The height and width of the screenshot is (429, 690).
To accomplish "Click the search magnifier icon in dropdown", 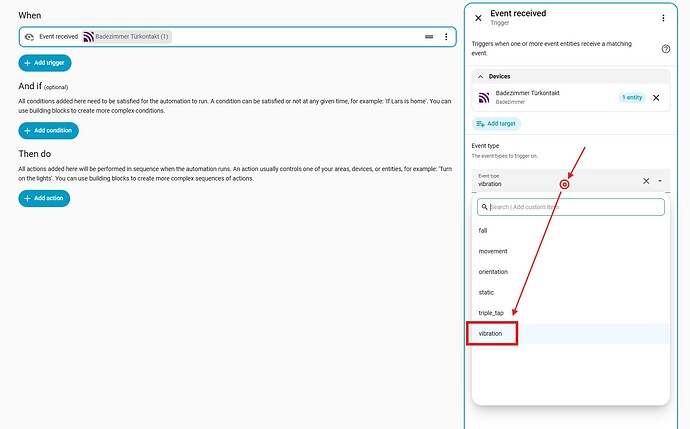I will (x=484, y=207).
